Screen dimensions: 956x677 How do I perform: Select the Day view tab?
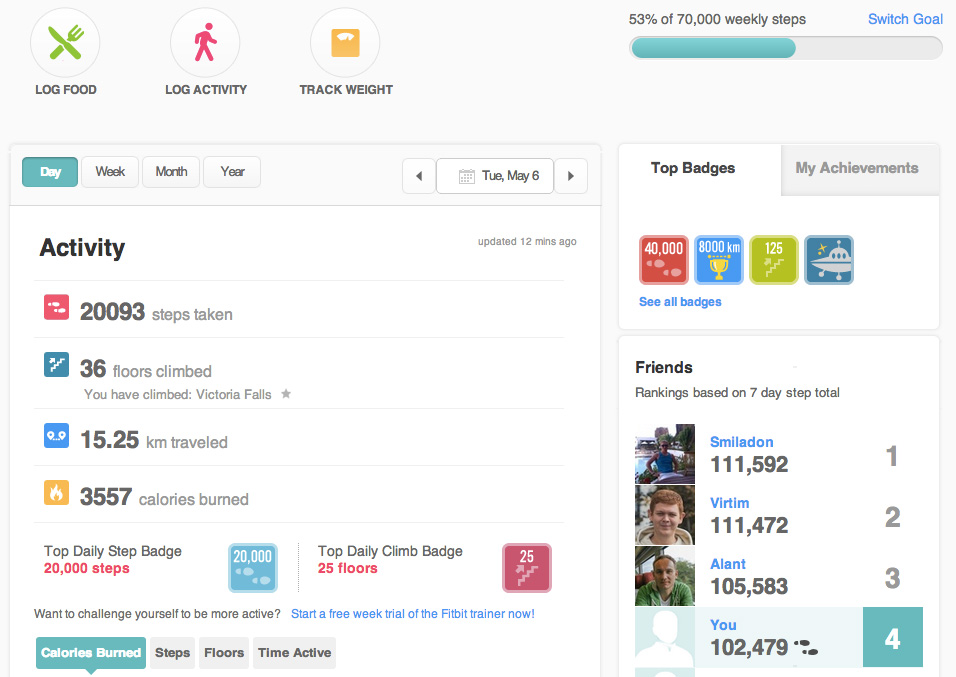pyautogui.click(x=50, y=172)
